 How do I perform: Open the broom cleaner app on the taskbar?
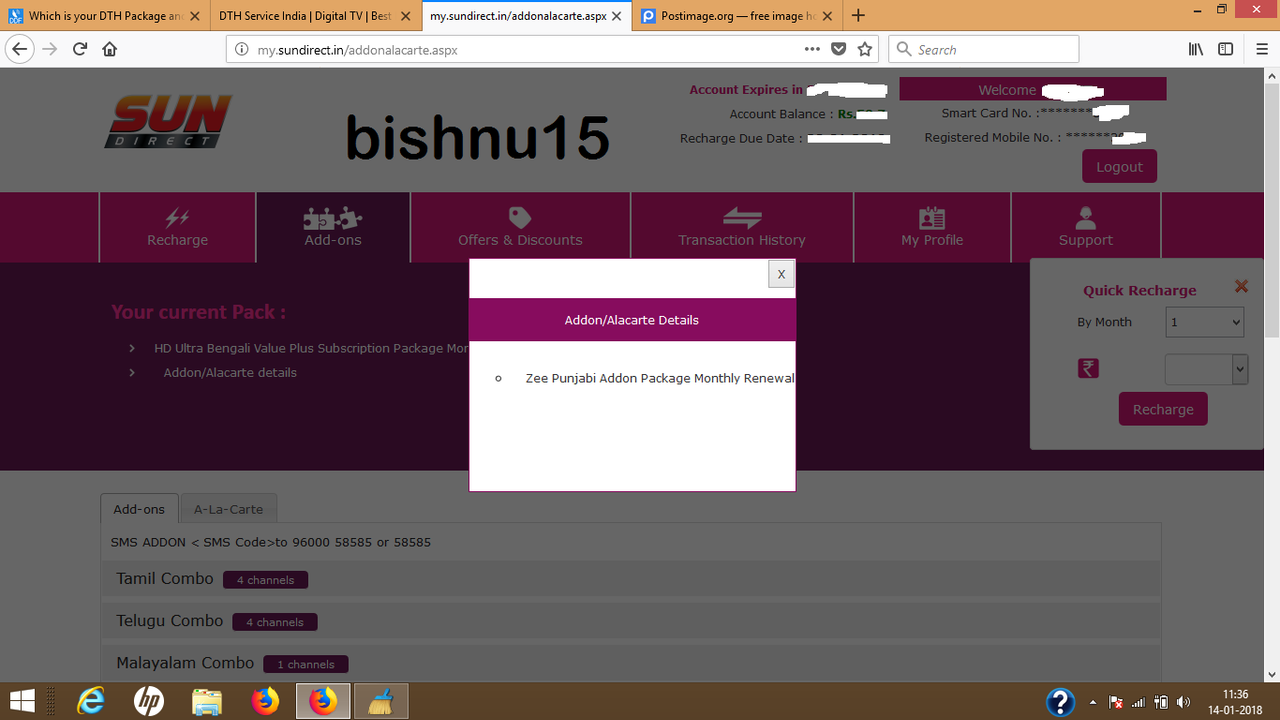click(x=380, y=701)
